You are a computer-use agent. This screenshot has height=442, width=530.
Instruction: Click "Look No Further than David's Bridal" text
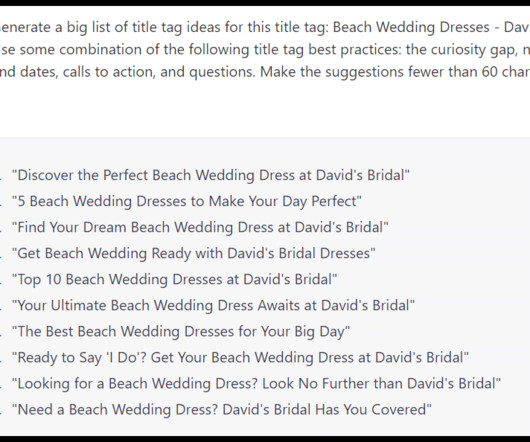coord(379,384)
